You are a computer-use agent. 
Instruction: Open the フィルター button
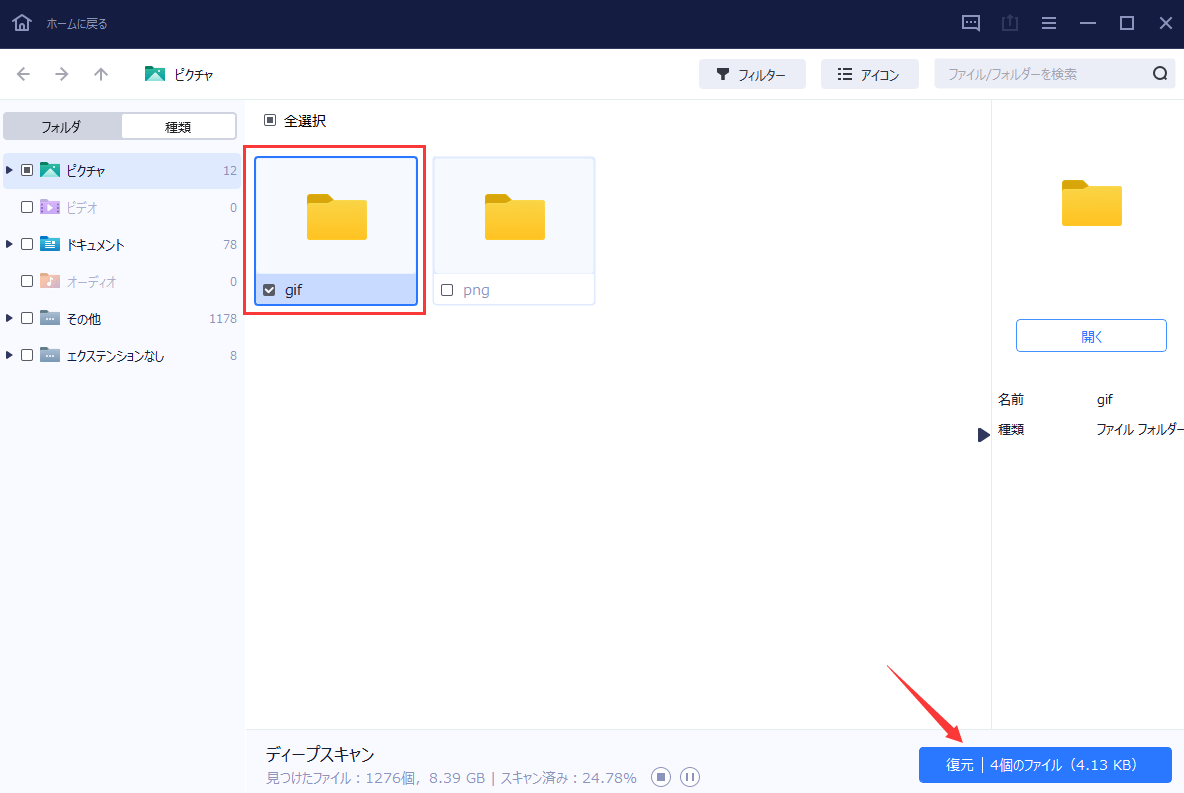click(752, 74)
